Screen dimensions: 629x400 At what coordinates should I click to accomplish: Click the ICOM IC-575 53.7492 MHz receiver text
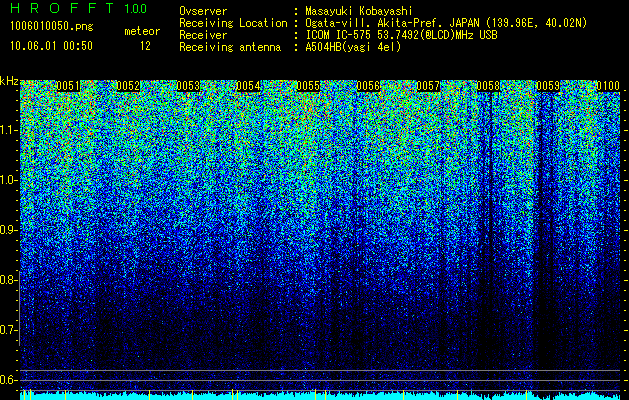(402, 35)
